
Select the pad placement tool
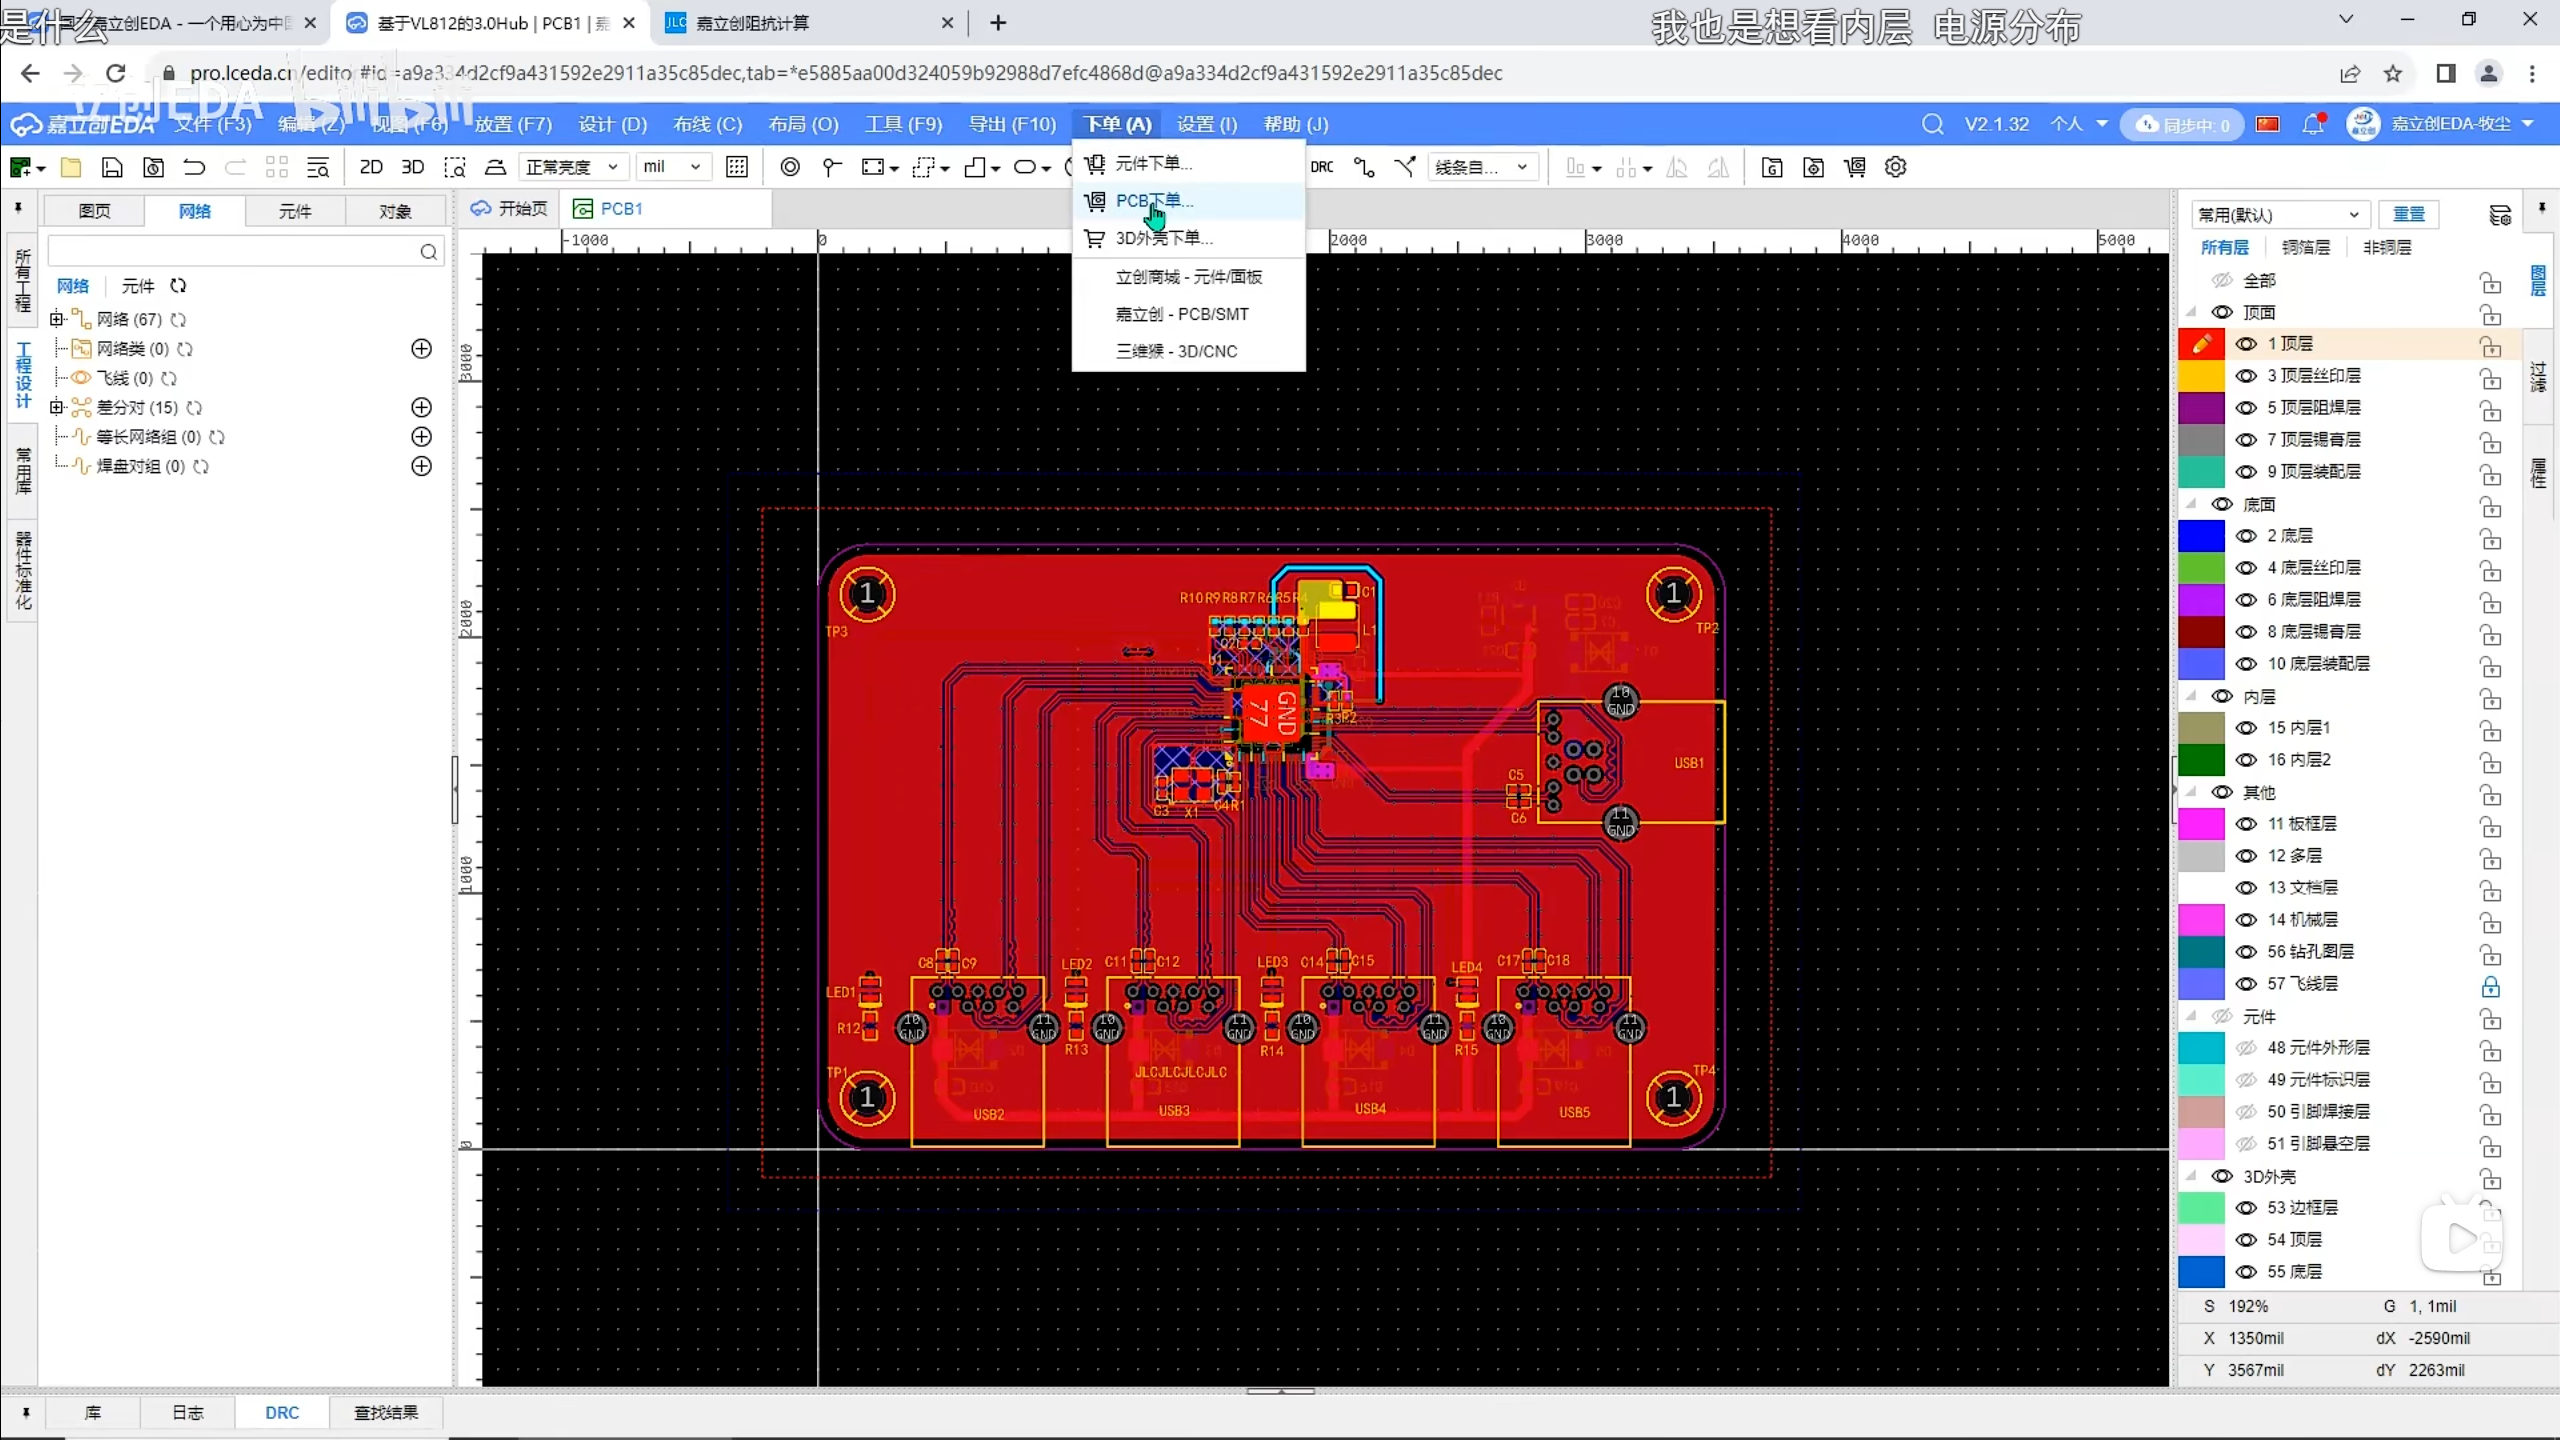(790, 167)
